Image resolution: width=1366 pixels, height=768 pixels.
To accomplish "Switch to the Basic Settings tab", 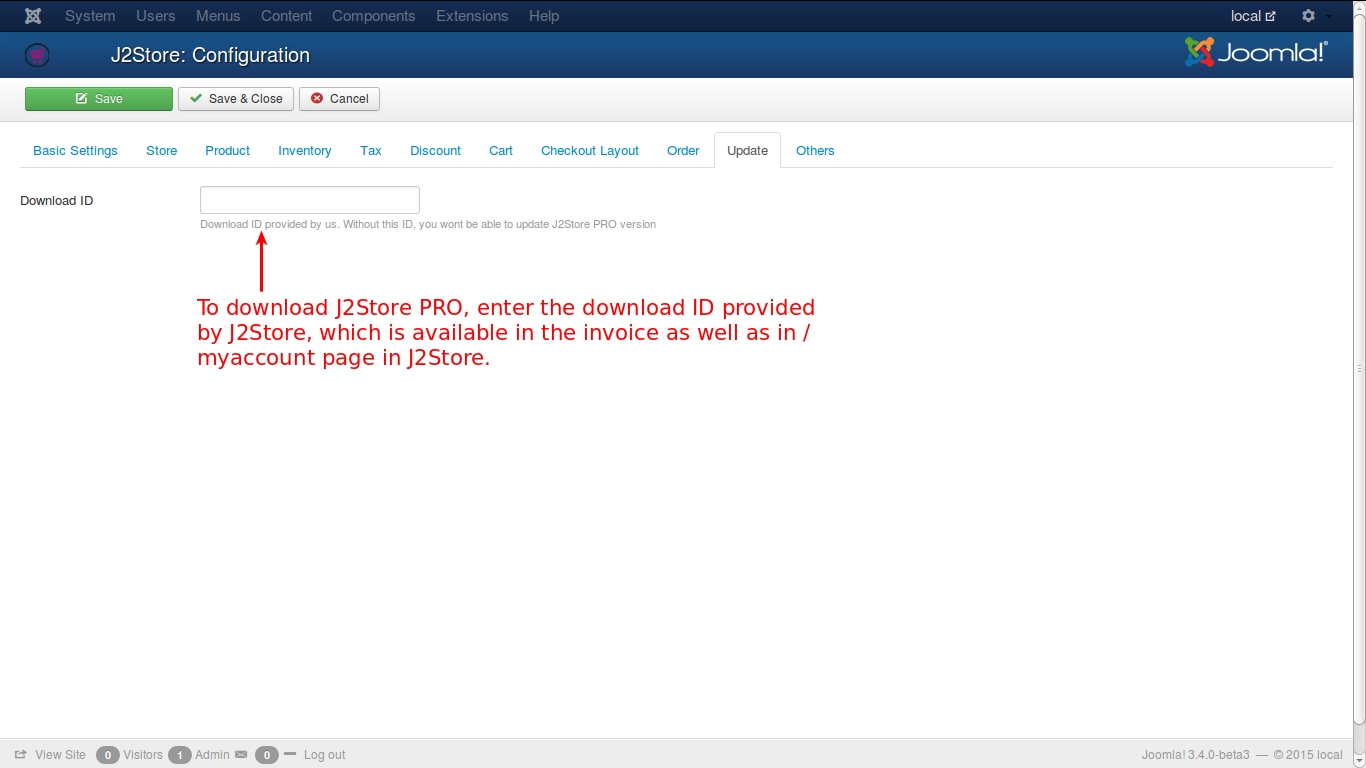I will [x=75, y=151].
